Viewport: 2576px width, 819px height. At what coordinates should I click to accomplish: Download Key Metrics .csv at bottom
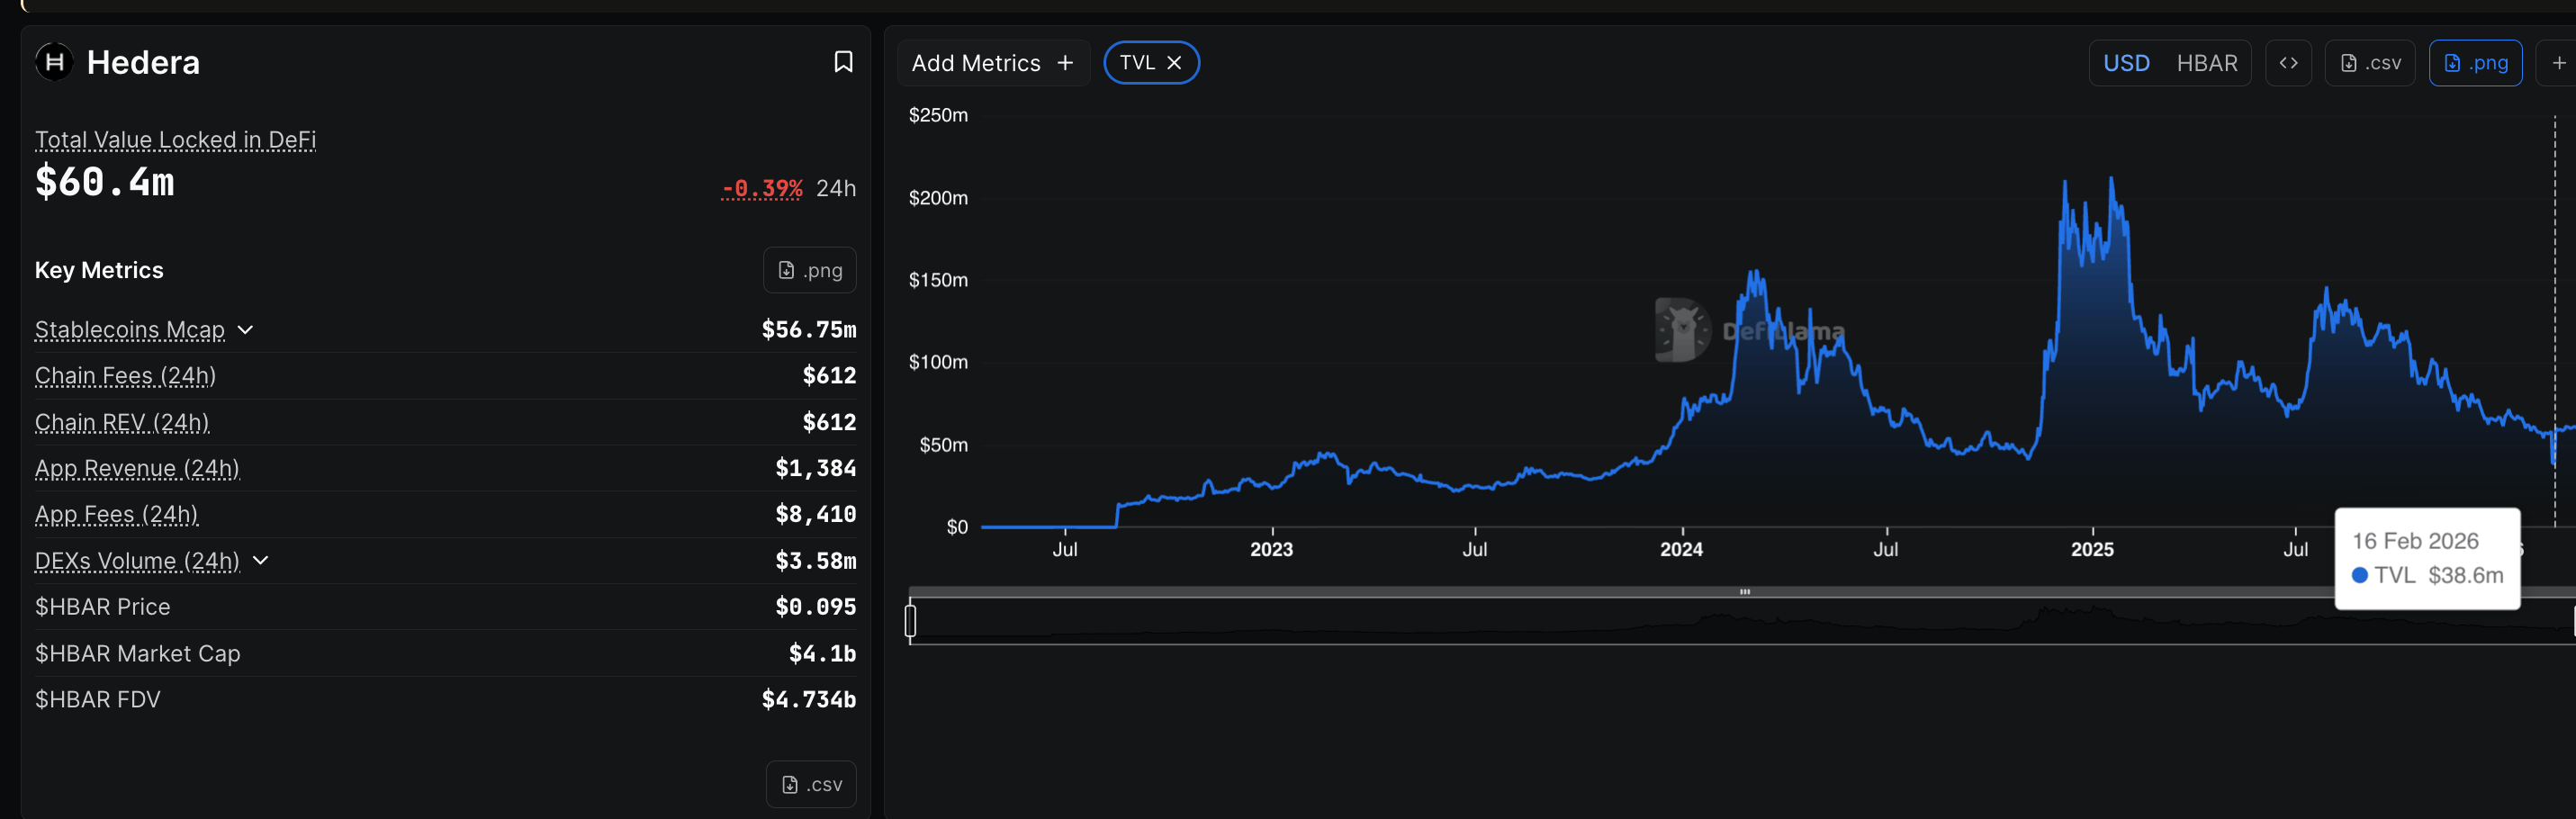[811, 784]
